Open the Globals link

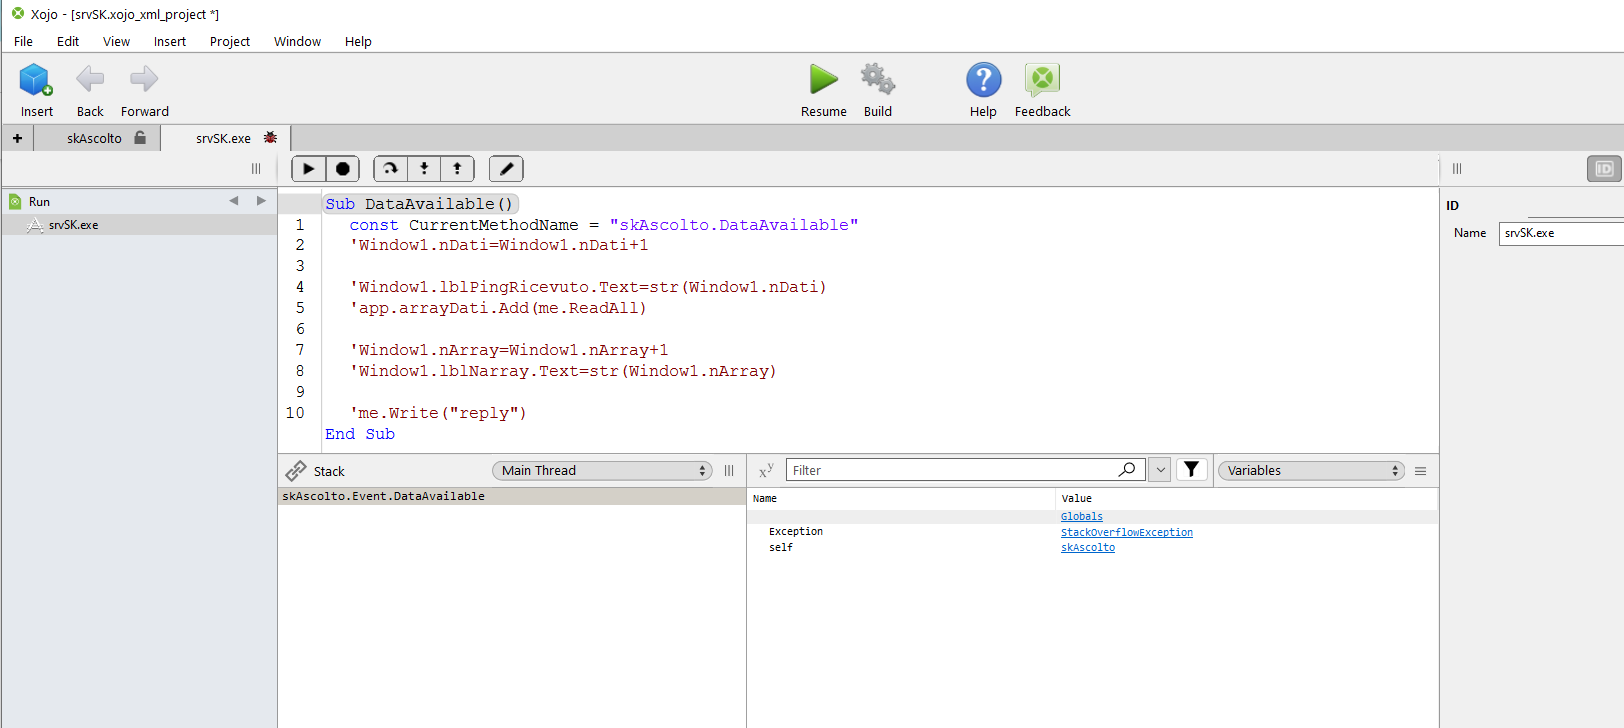click(1082, 517)
